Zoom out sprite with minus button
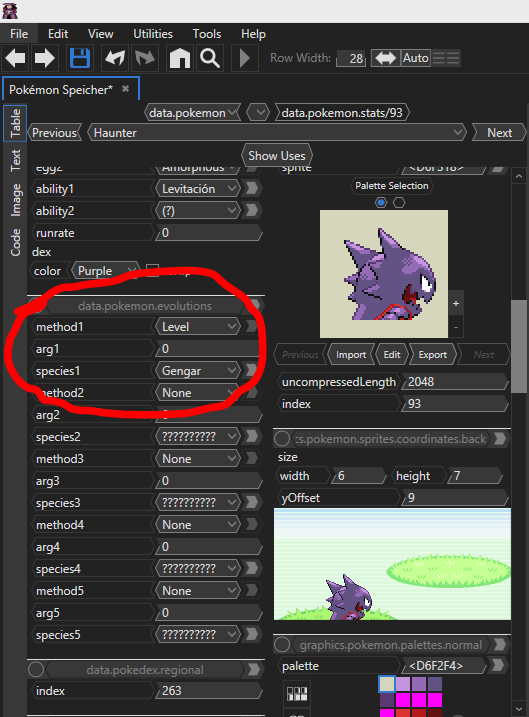Screen dimensions: 529x717 coord(456,327)
